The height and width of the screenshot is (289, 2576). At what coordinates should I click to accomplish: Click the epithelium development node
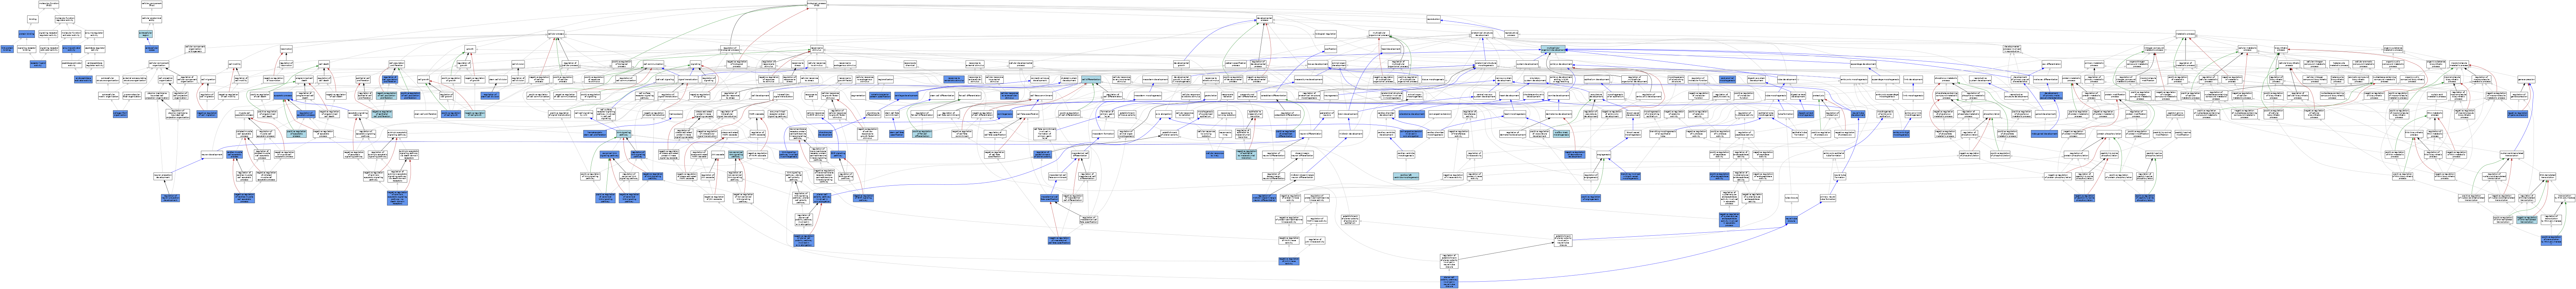point(1597,79)
